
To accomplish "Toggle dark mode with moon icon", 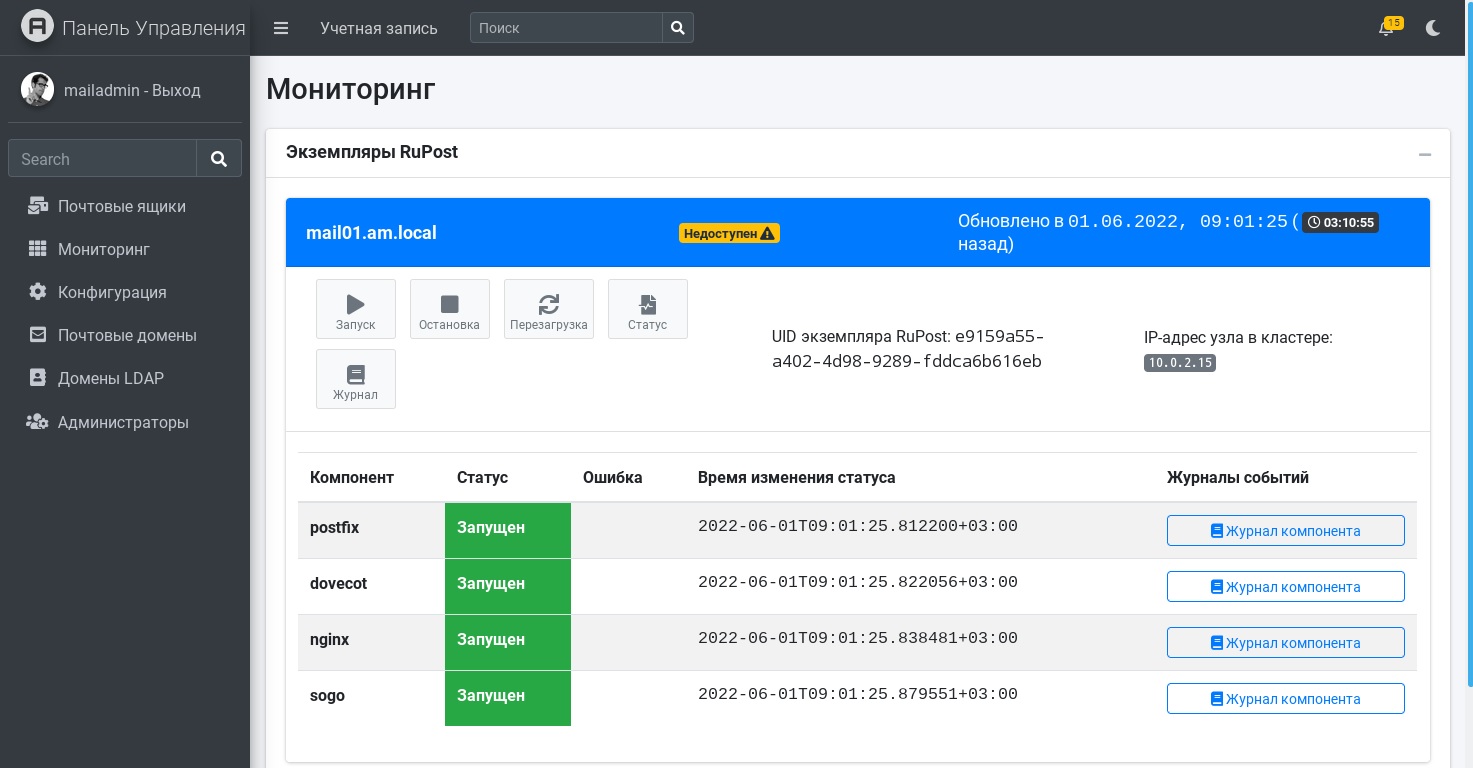I will pyautogui.click(x=1433, y=28).
